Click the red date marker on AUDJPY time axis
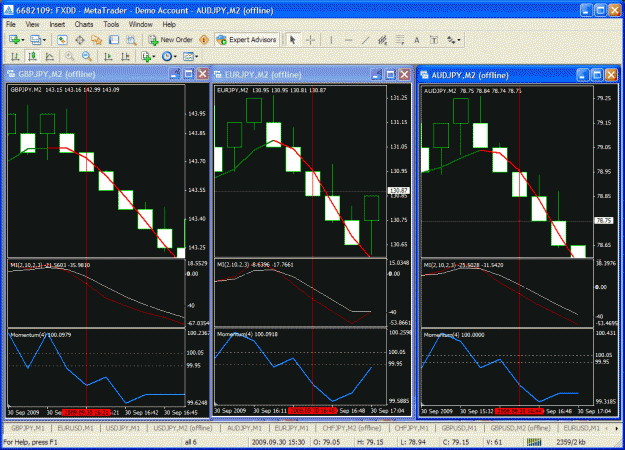This screenshot has height=450, width=625. pos(519,411)
